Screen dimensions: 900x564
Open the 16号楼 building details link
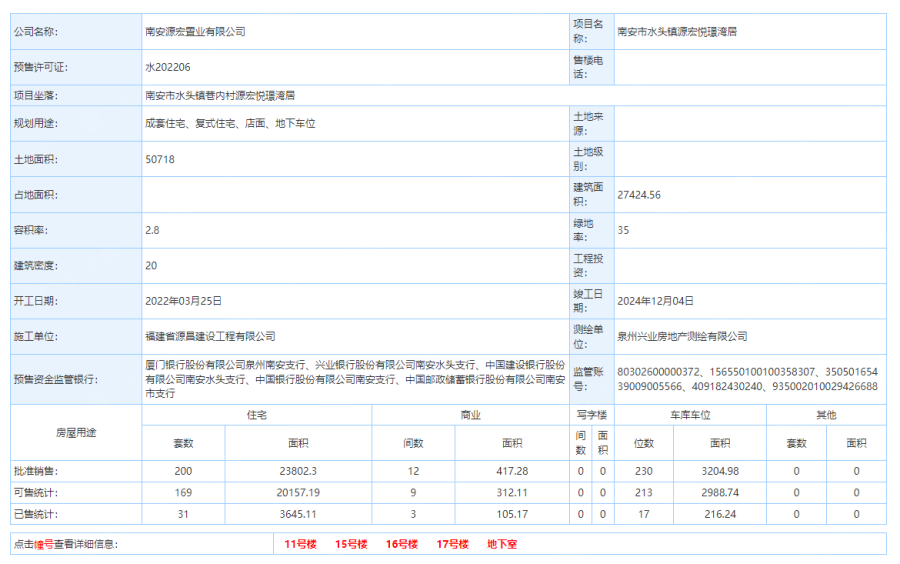[x=401, y=544]
